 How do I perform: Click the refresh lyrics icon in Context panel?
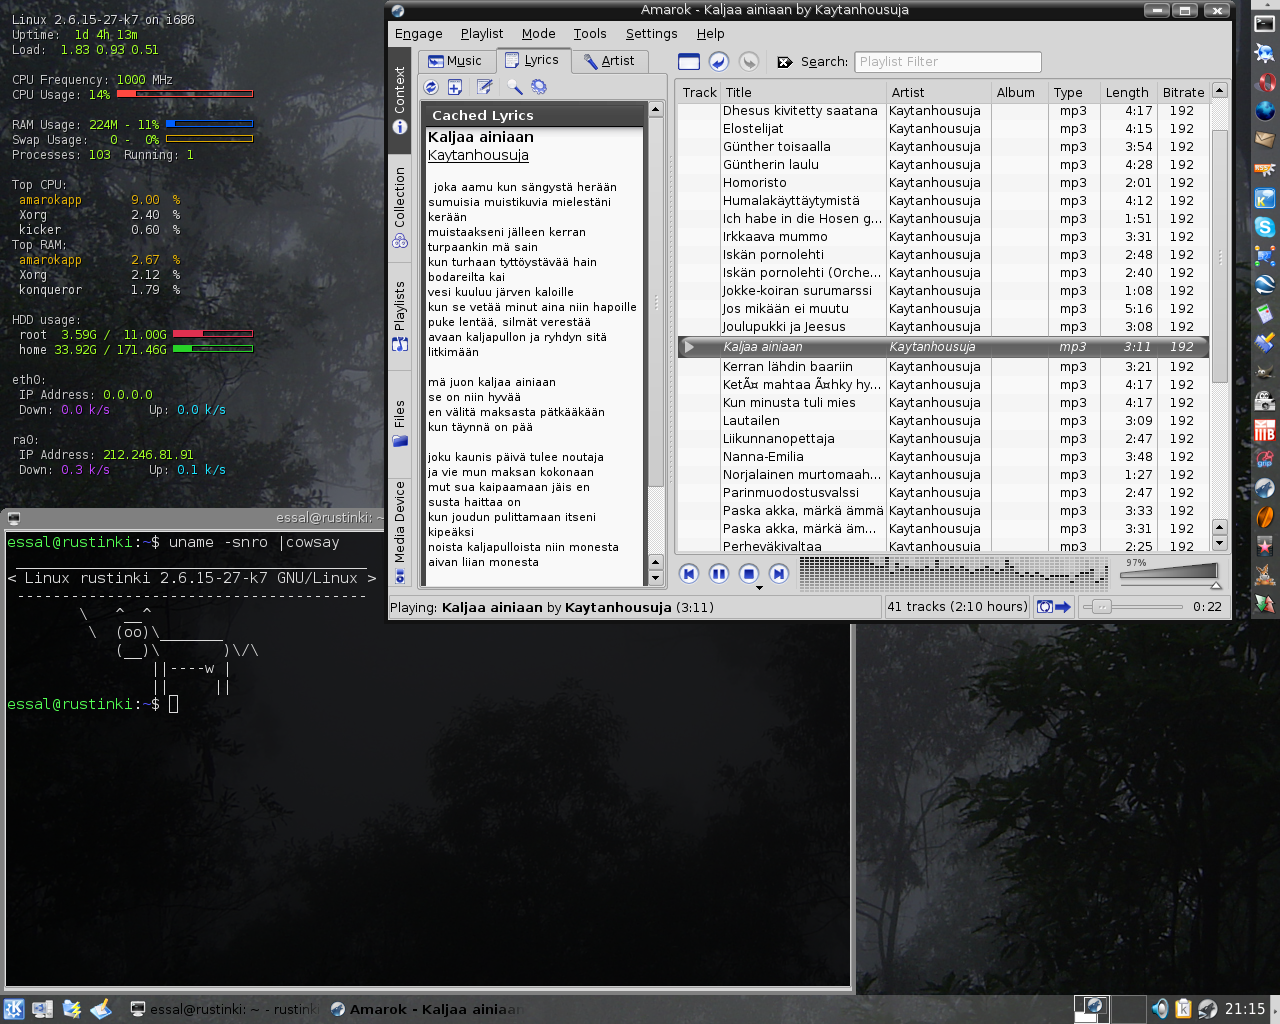tap(431, 87)
